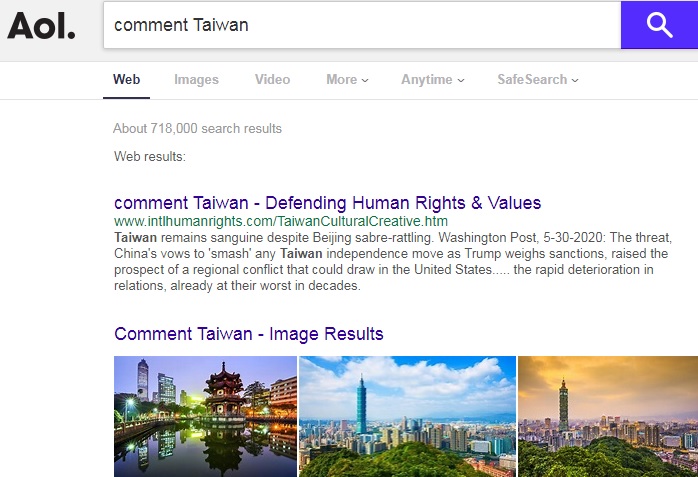698x477 pixels.
Task: Click the Aol. logo
Action: click(41, 25)
